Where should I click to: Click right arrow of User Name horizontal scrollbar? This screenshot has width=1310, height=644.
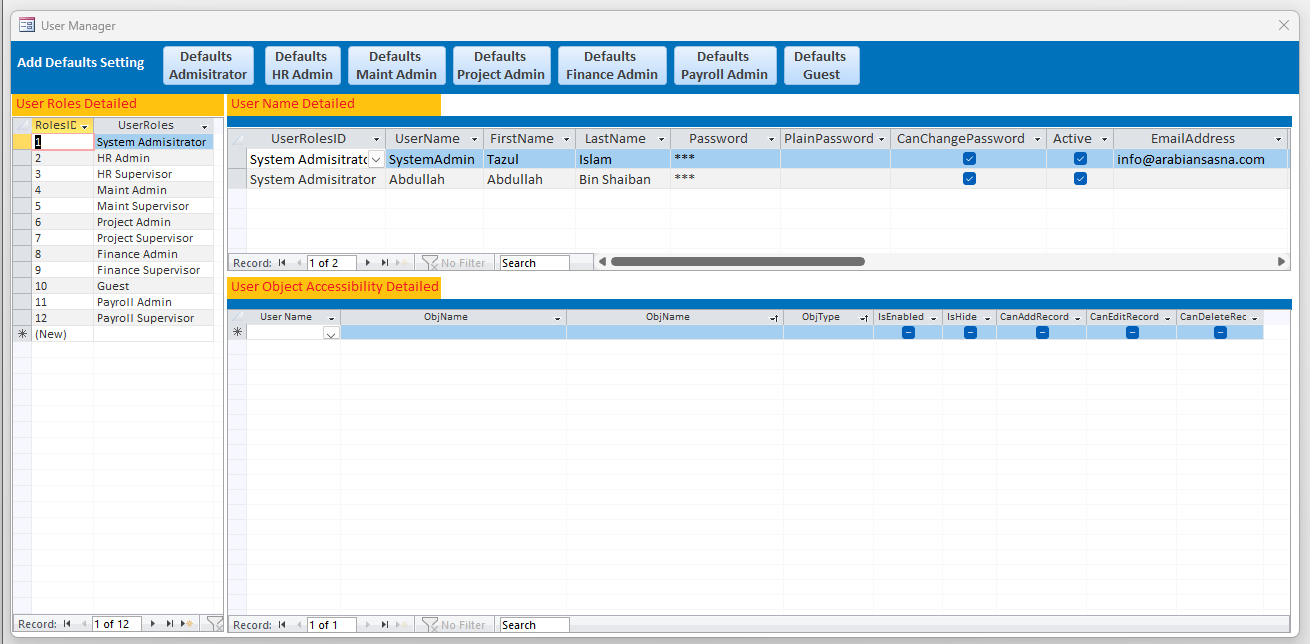[x=1282, y=262]
